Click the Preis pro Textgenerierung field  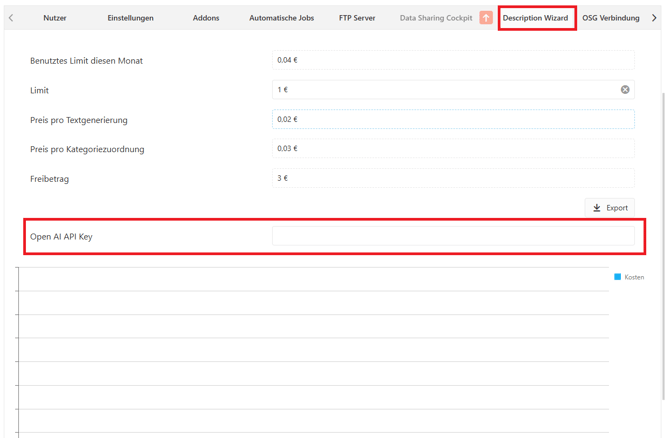452,119
